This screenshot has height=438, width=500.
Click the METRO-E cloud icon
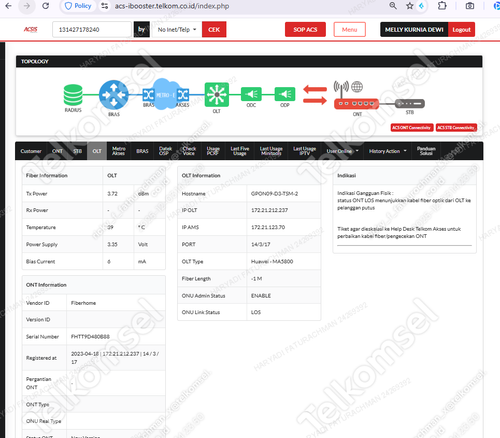pos(166,95)
